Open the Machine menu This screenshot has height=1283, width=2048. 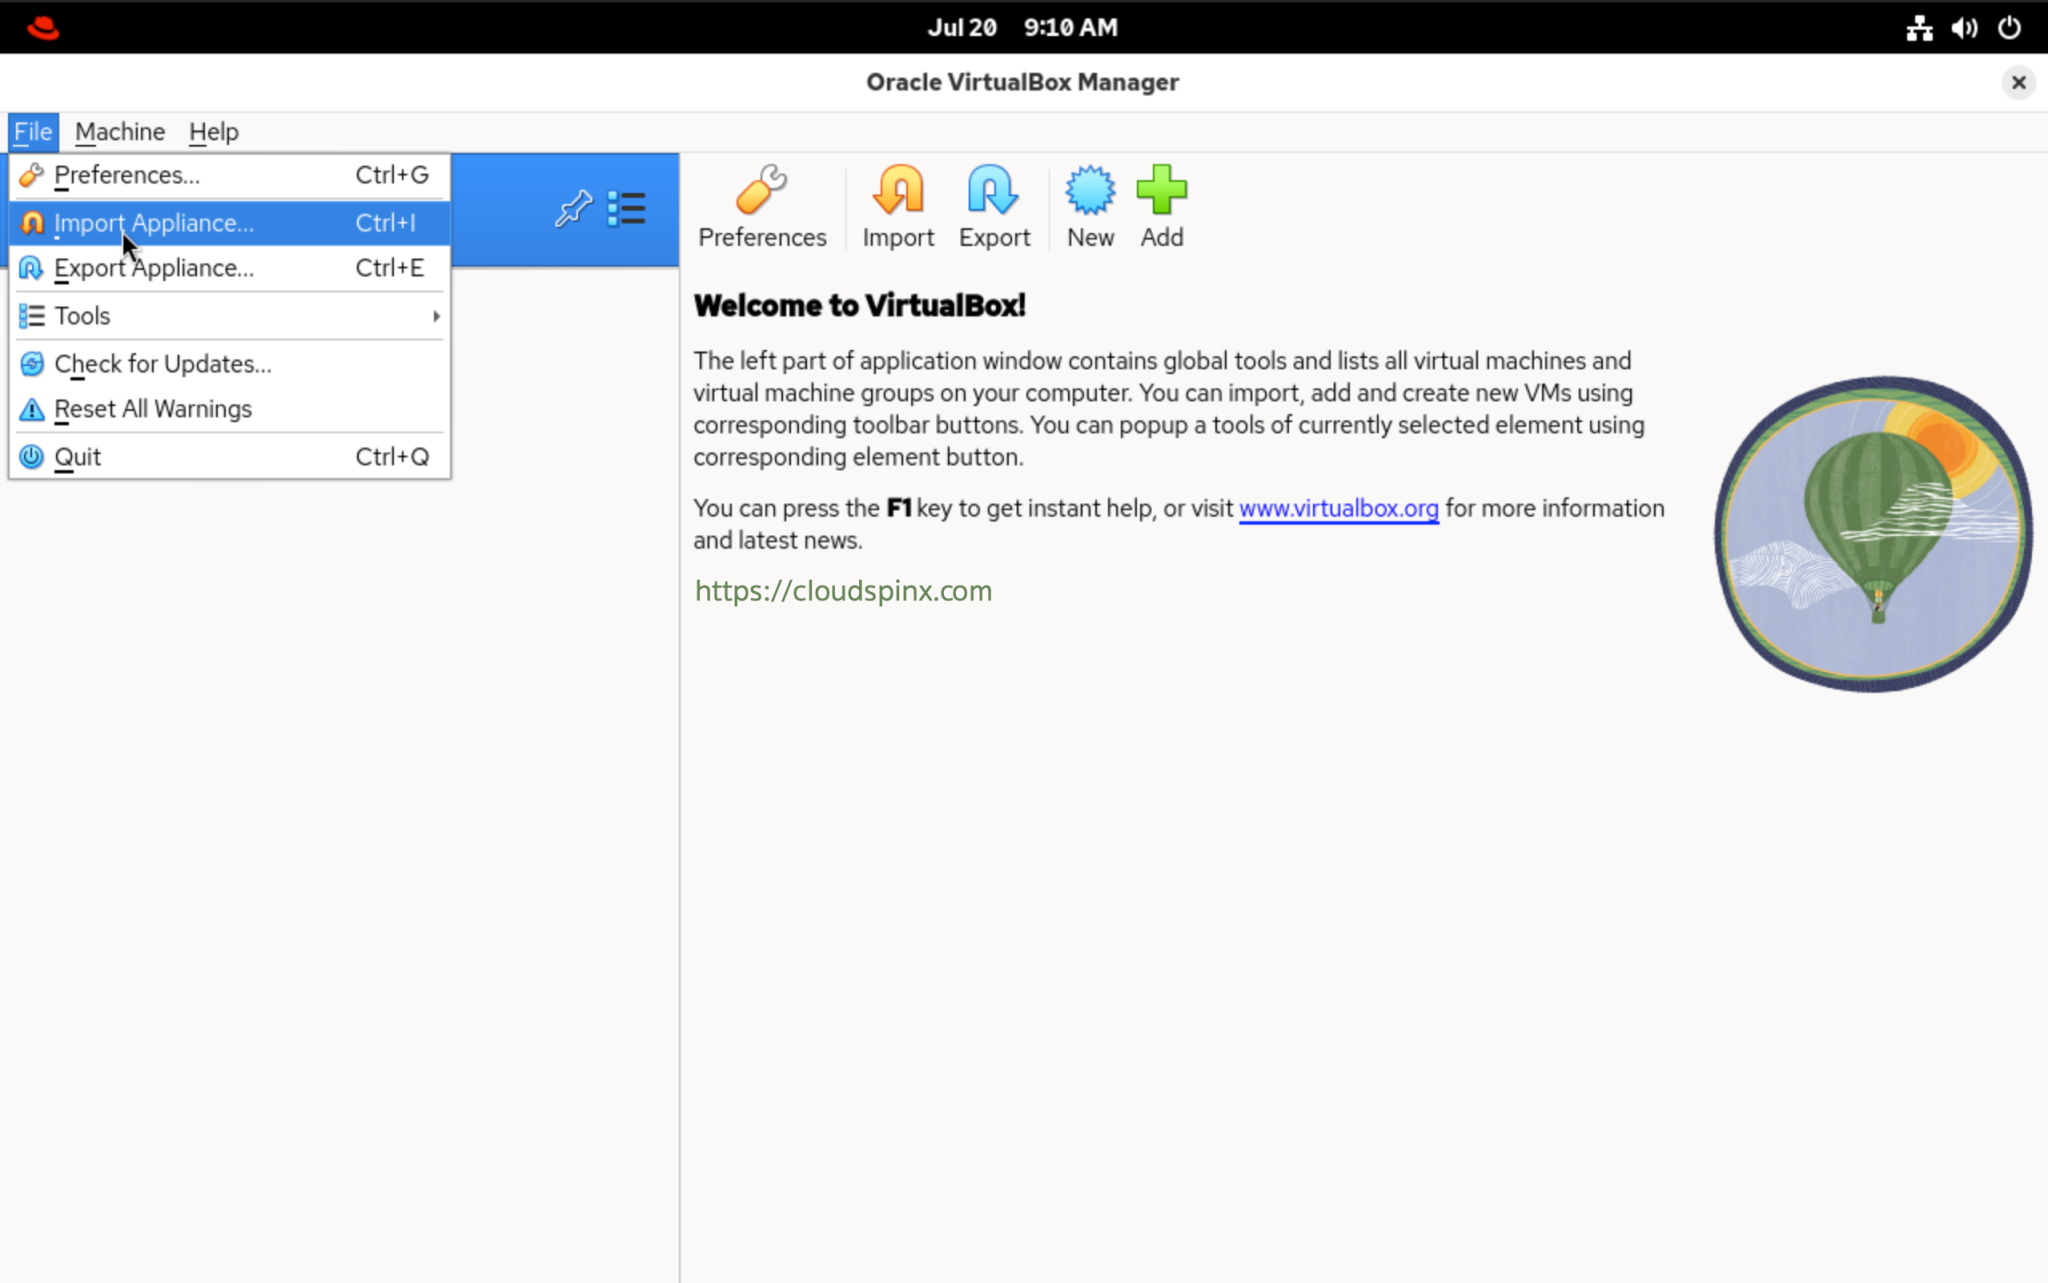(x=120, y=131)
